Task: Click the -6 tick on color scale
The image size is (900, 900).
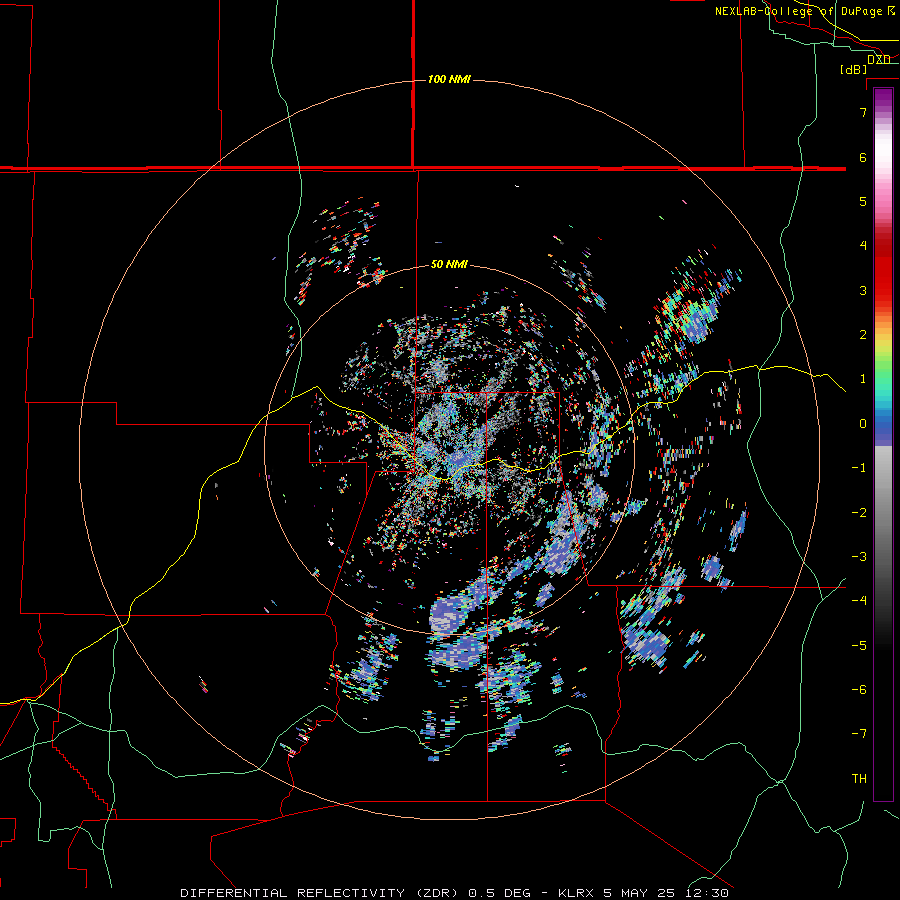Action: [859, 690]
